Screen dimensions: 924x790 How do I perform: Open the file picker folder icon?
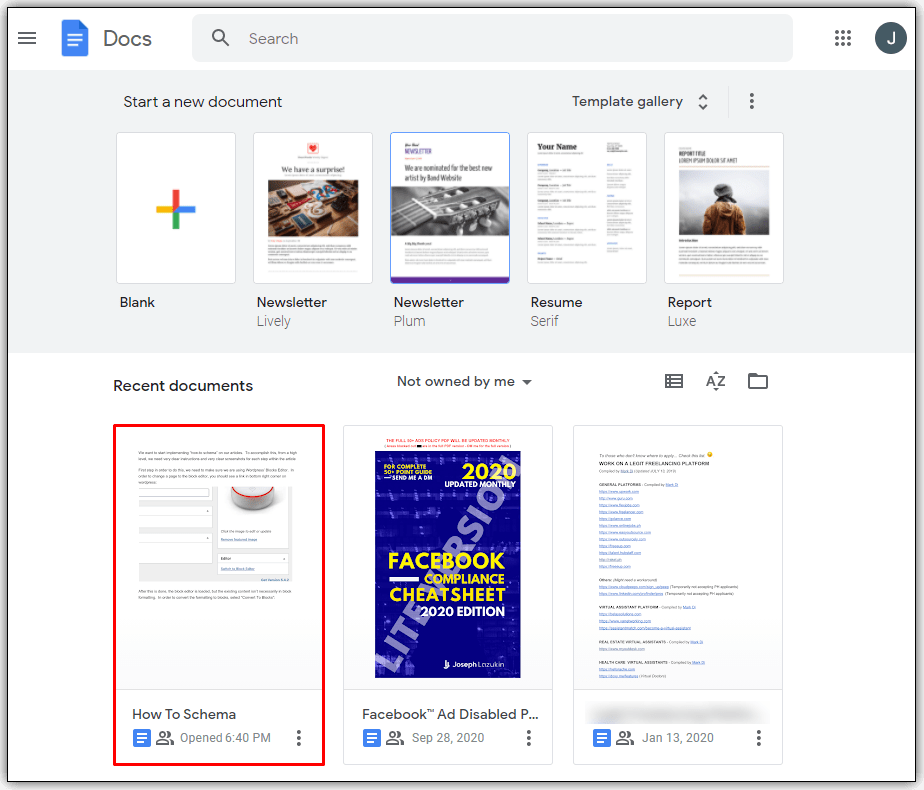tap(758, 381)
